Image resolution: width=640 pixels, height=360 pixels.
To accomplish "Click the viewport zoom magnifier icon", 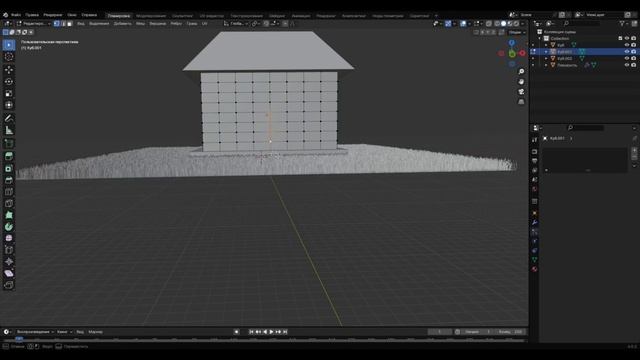I will point(521,72).
